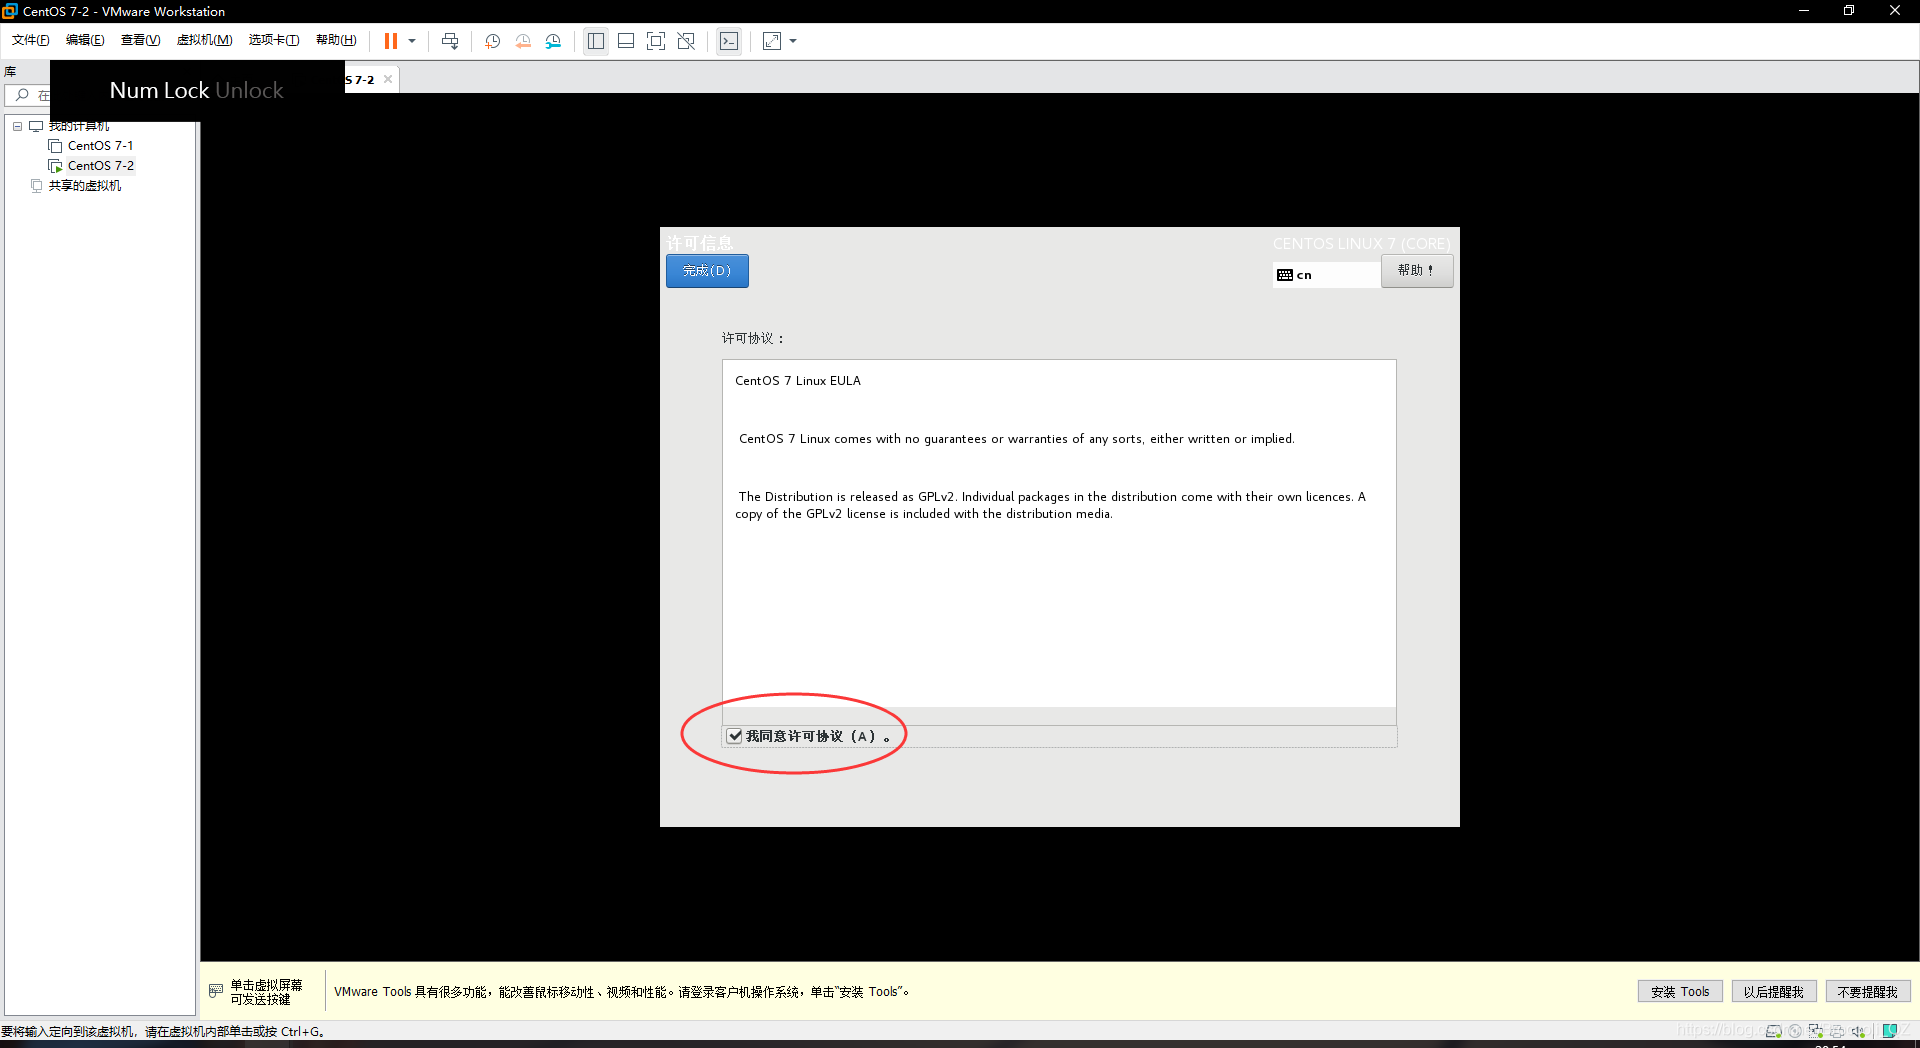Click the message log icon in status bar

point(1890,1031)
